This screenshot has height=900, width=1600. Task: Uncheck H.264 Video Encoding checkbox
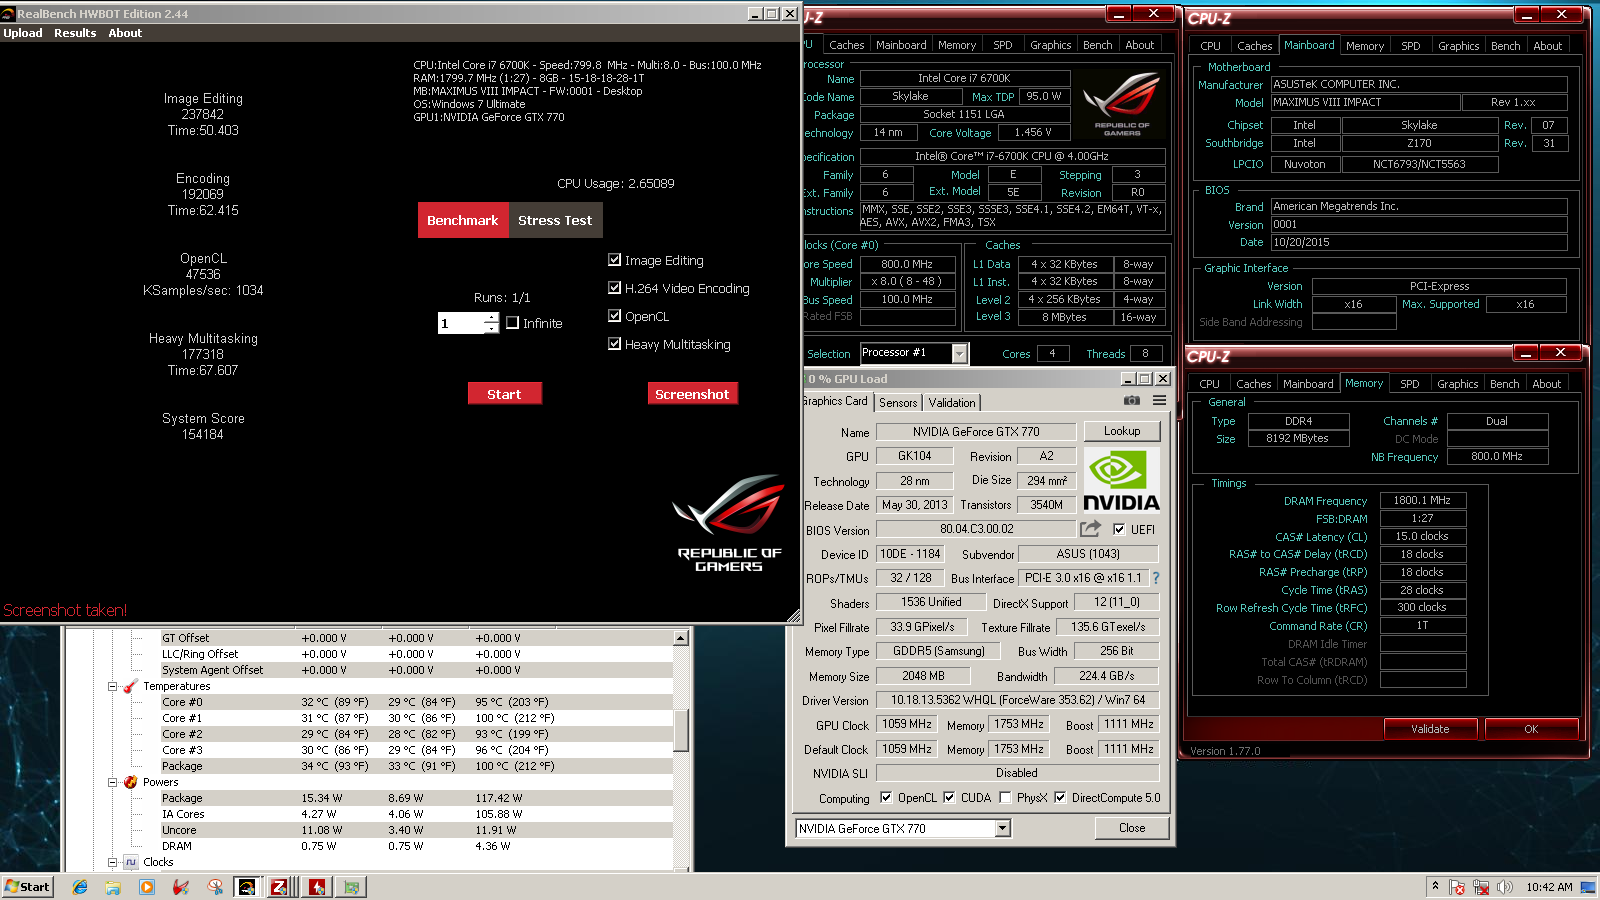[x=614, y=288]
